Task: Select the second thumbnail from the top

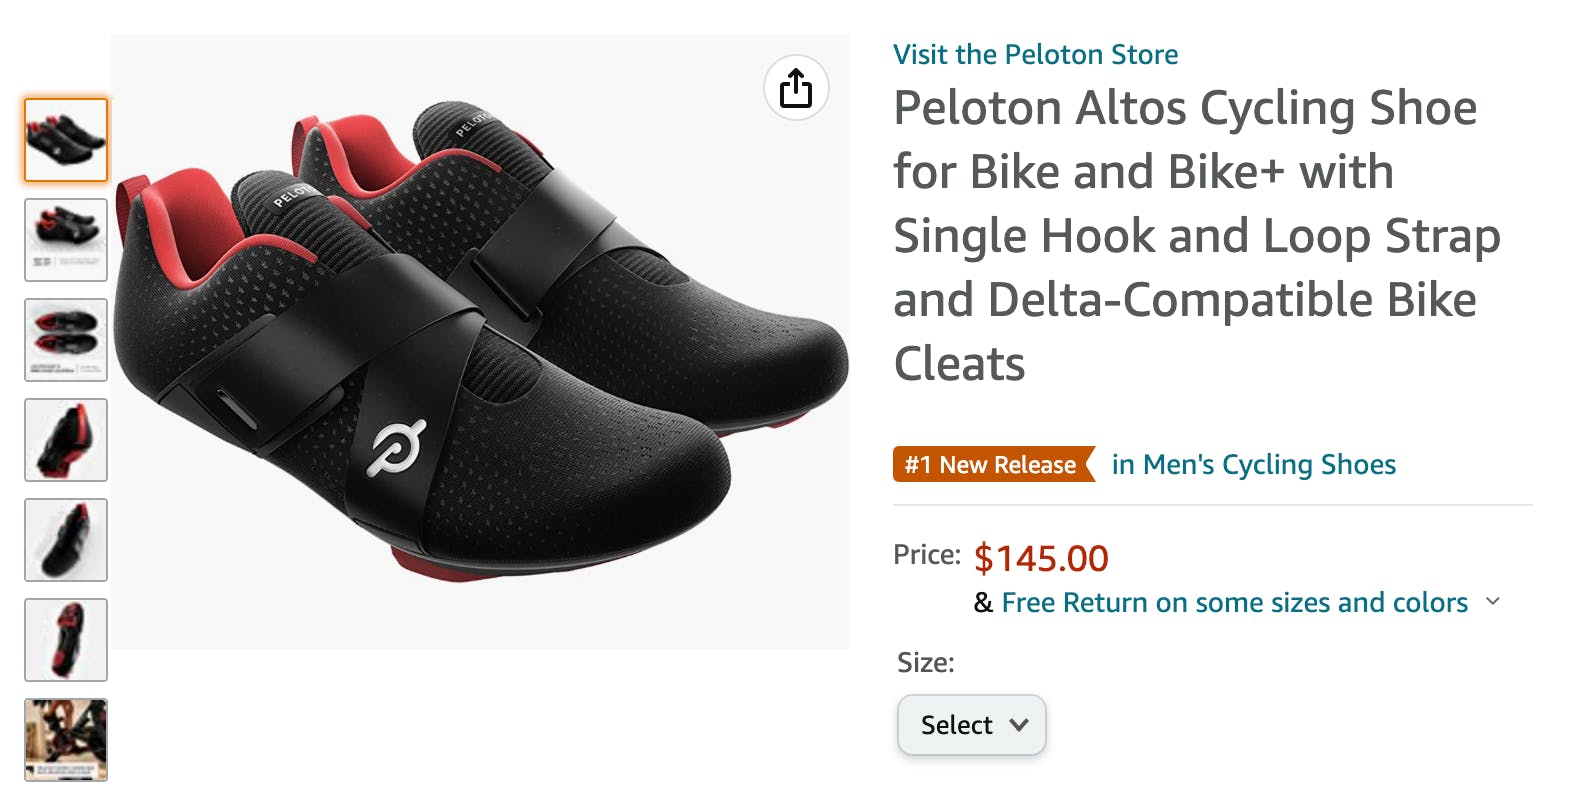Action: point(66,240)
